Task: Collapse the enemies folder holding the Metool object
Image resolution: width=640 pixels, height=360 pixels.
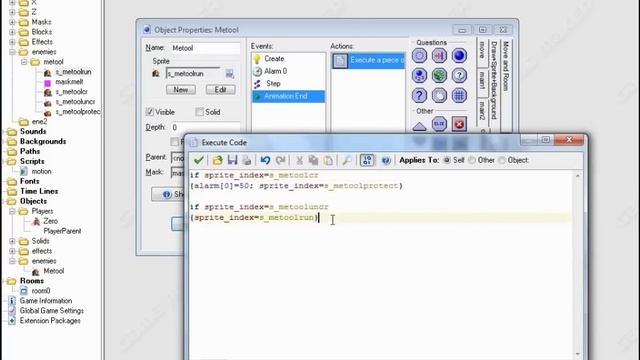Action: coord(12,261)
